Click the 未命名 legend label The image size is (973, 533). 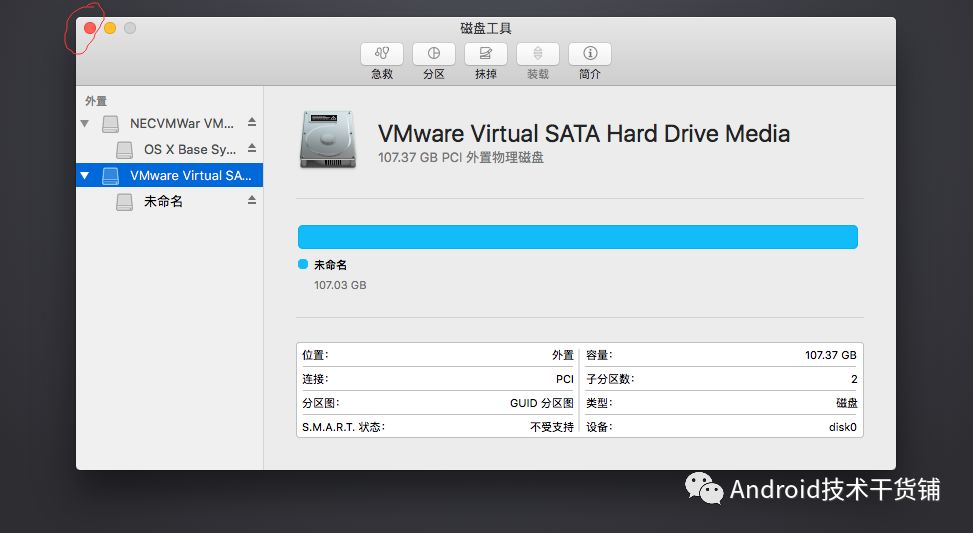pyautogui.click(x=330, y=265)
